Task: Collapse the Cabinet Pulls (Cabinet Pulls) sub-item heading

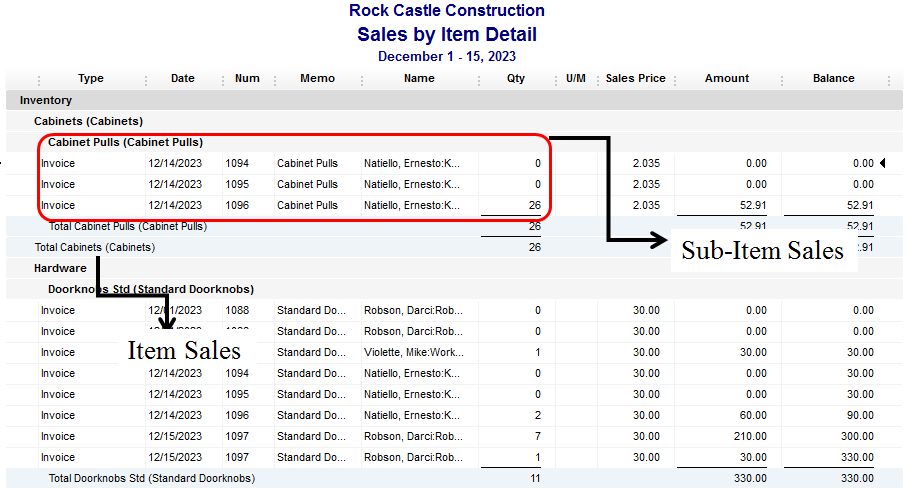Action: (x=125, y=142)
